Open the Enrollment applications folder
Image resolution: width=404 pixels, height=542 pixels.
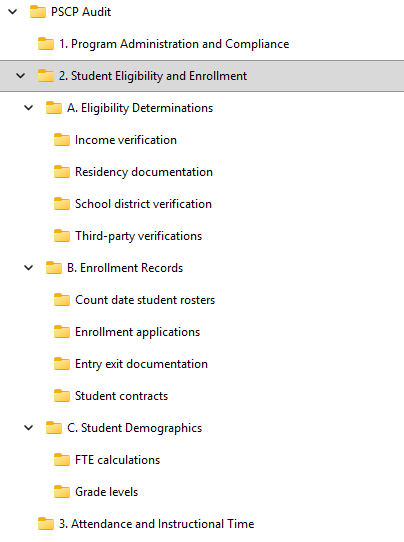tap(138, 332)
